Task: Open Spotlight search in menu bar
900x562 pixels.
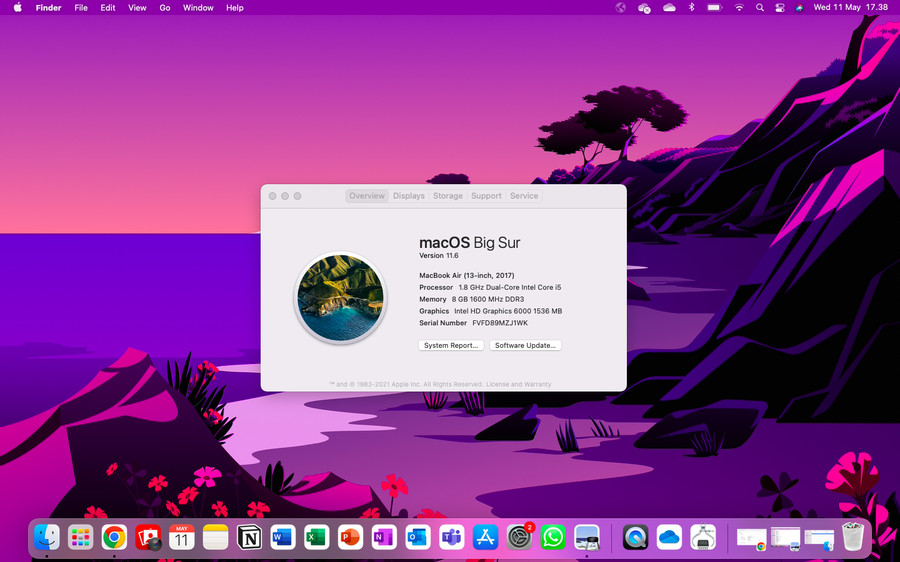Action: (x=760, y=7)
